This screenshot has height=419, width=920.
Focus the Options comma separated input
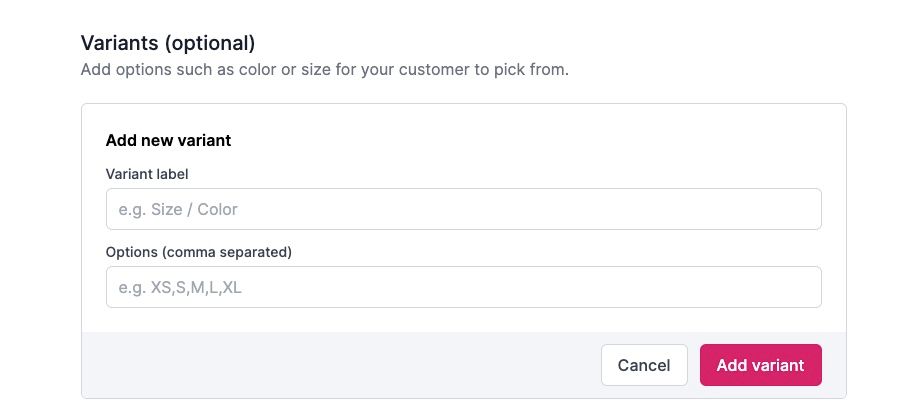(x=463, y=287)
